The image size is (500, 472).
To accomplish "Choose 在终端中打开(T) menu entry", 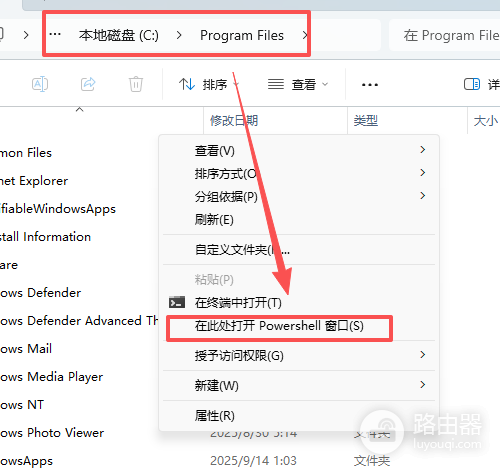I will [299, 302].
